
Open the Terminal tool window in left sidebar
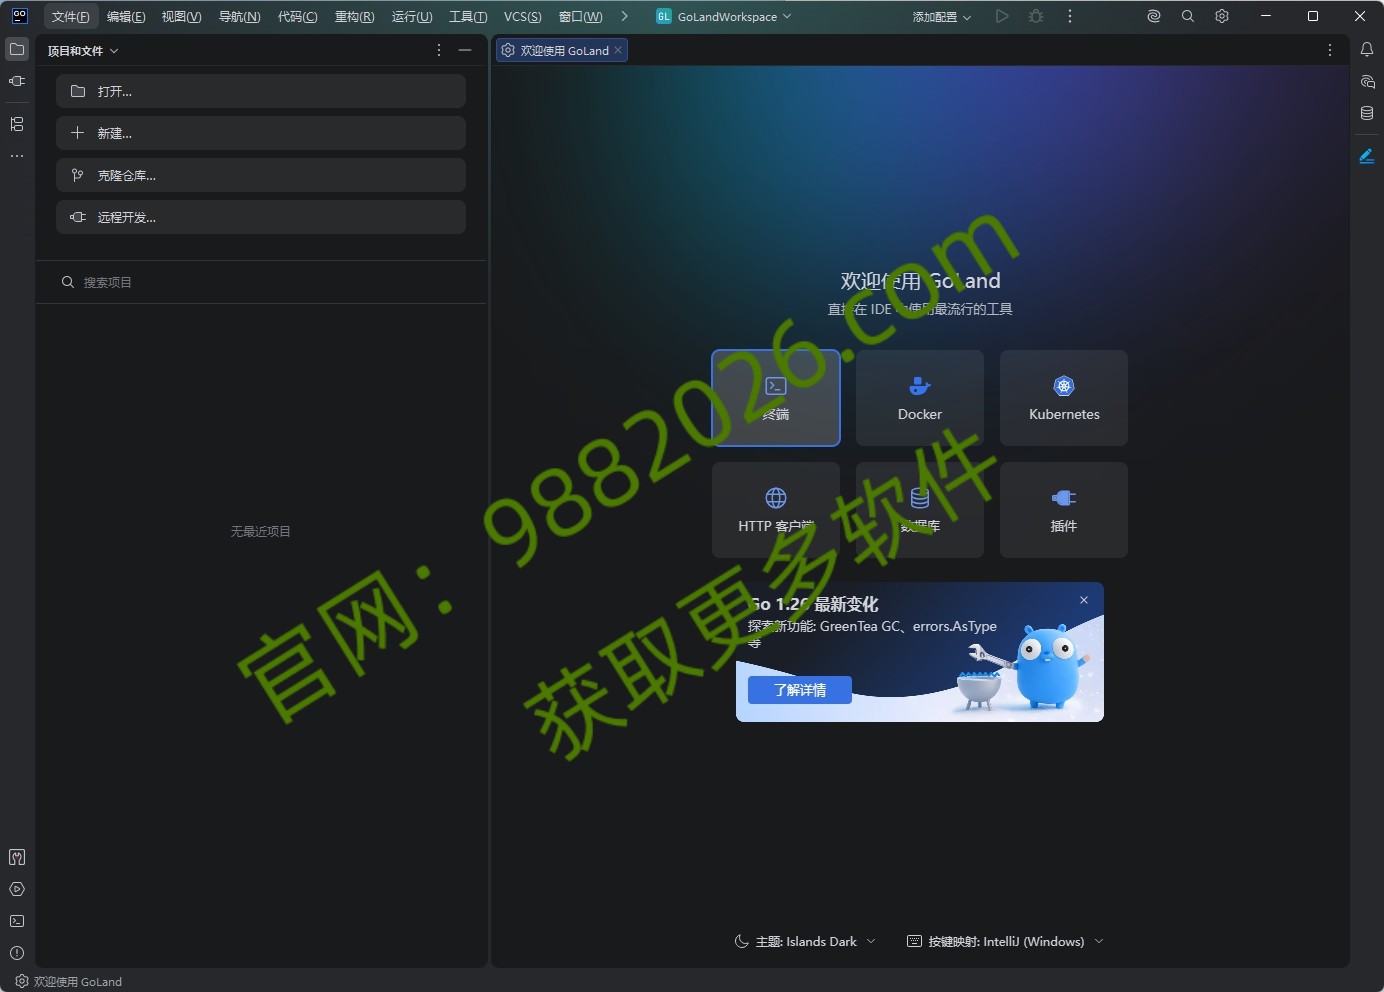[17, 921]
